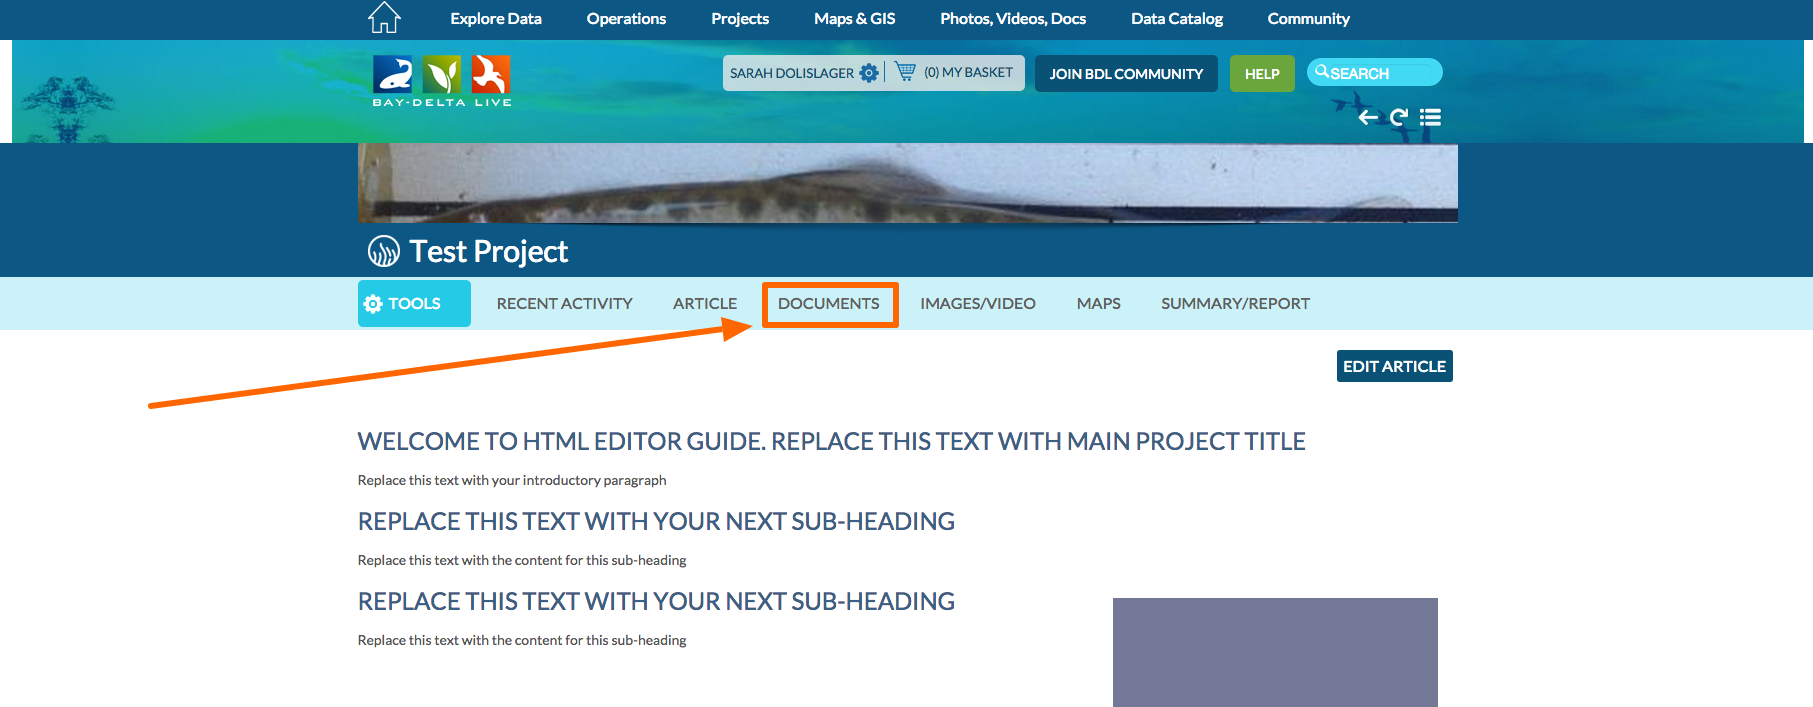Expand the Explore Data menu
This screenshot has height=707, width=1813.
pyautogui.click(x=495, y=19)
